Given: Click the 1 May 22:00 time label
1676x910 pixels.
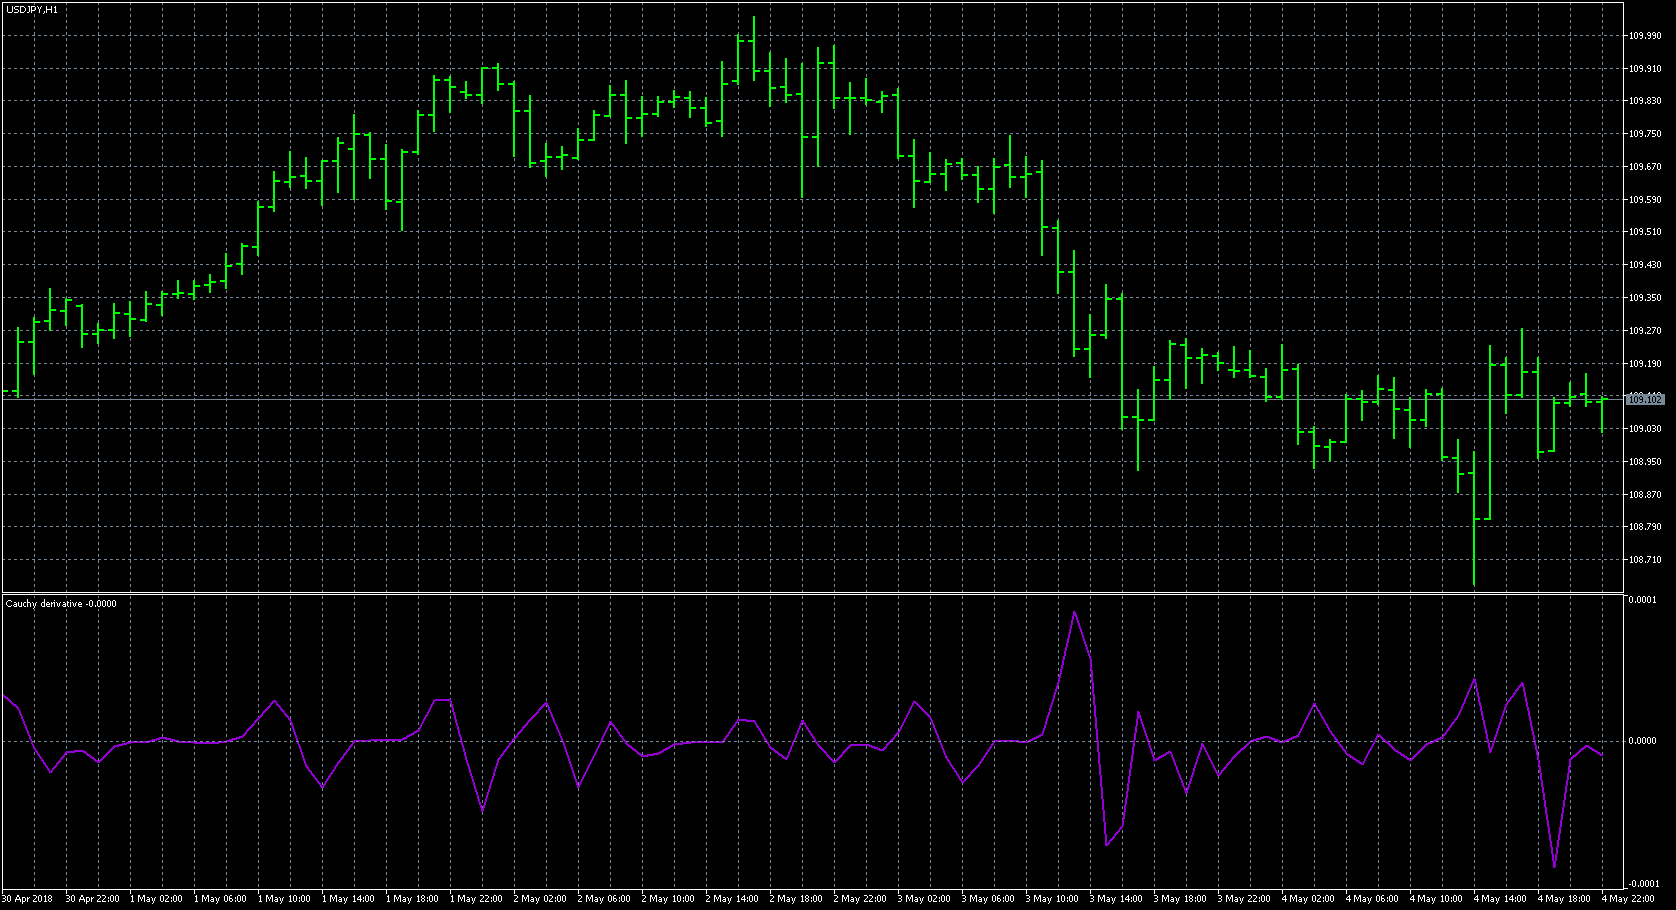Looking at the screenshot, I should pyautogui.click(x=476, y=899).
